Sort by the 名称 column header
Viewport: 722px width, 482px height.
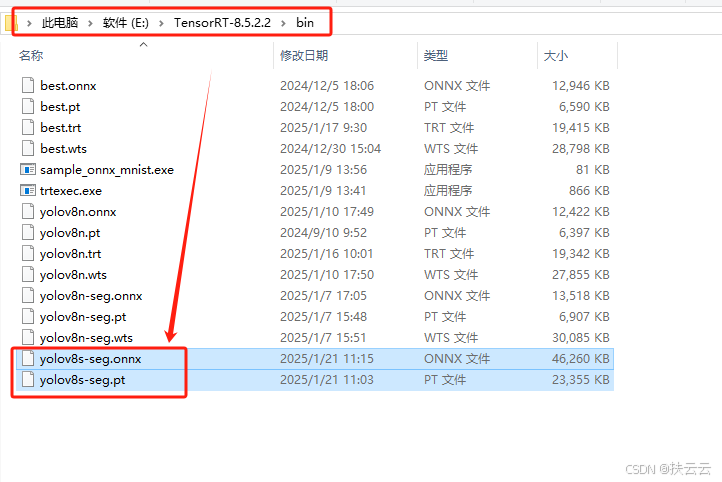click(31, 56)
